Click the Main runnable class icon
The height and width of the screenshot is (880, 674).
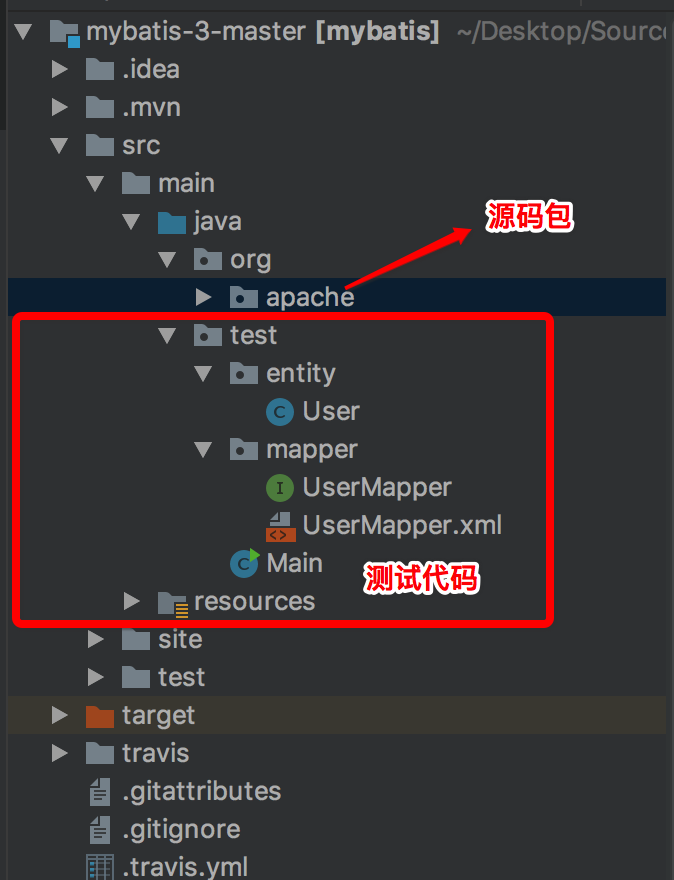coord(245,563)
